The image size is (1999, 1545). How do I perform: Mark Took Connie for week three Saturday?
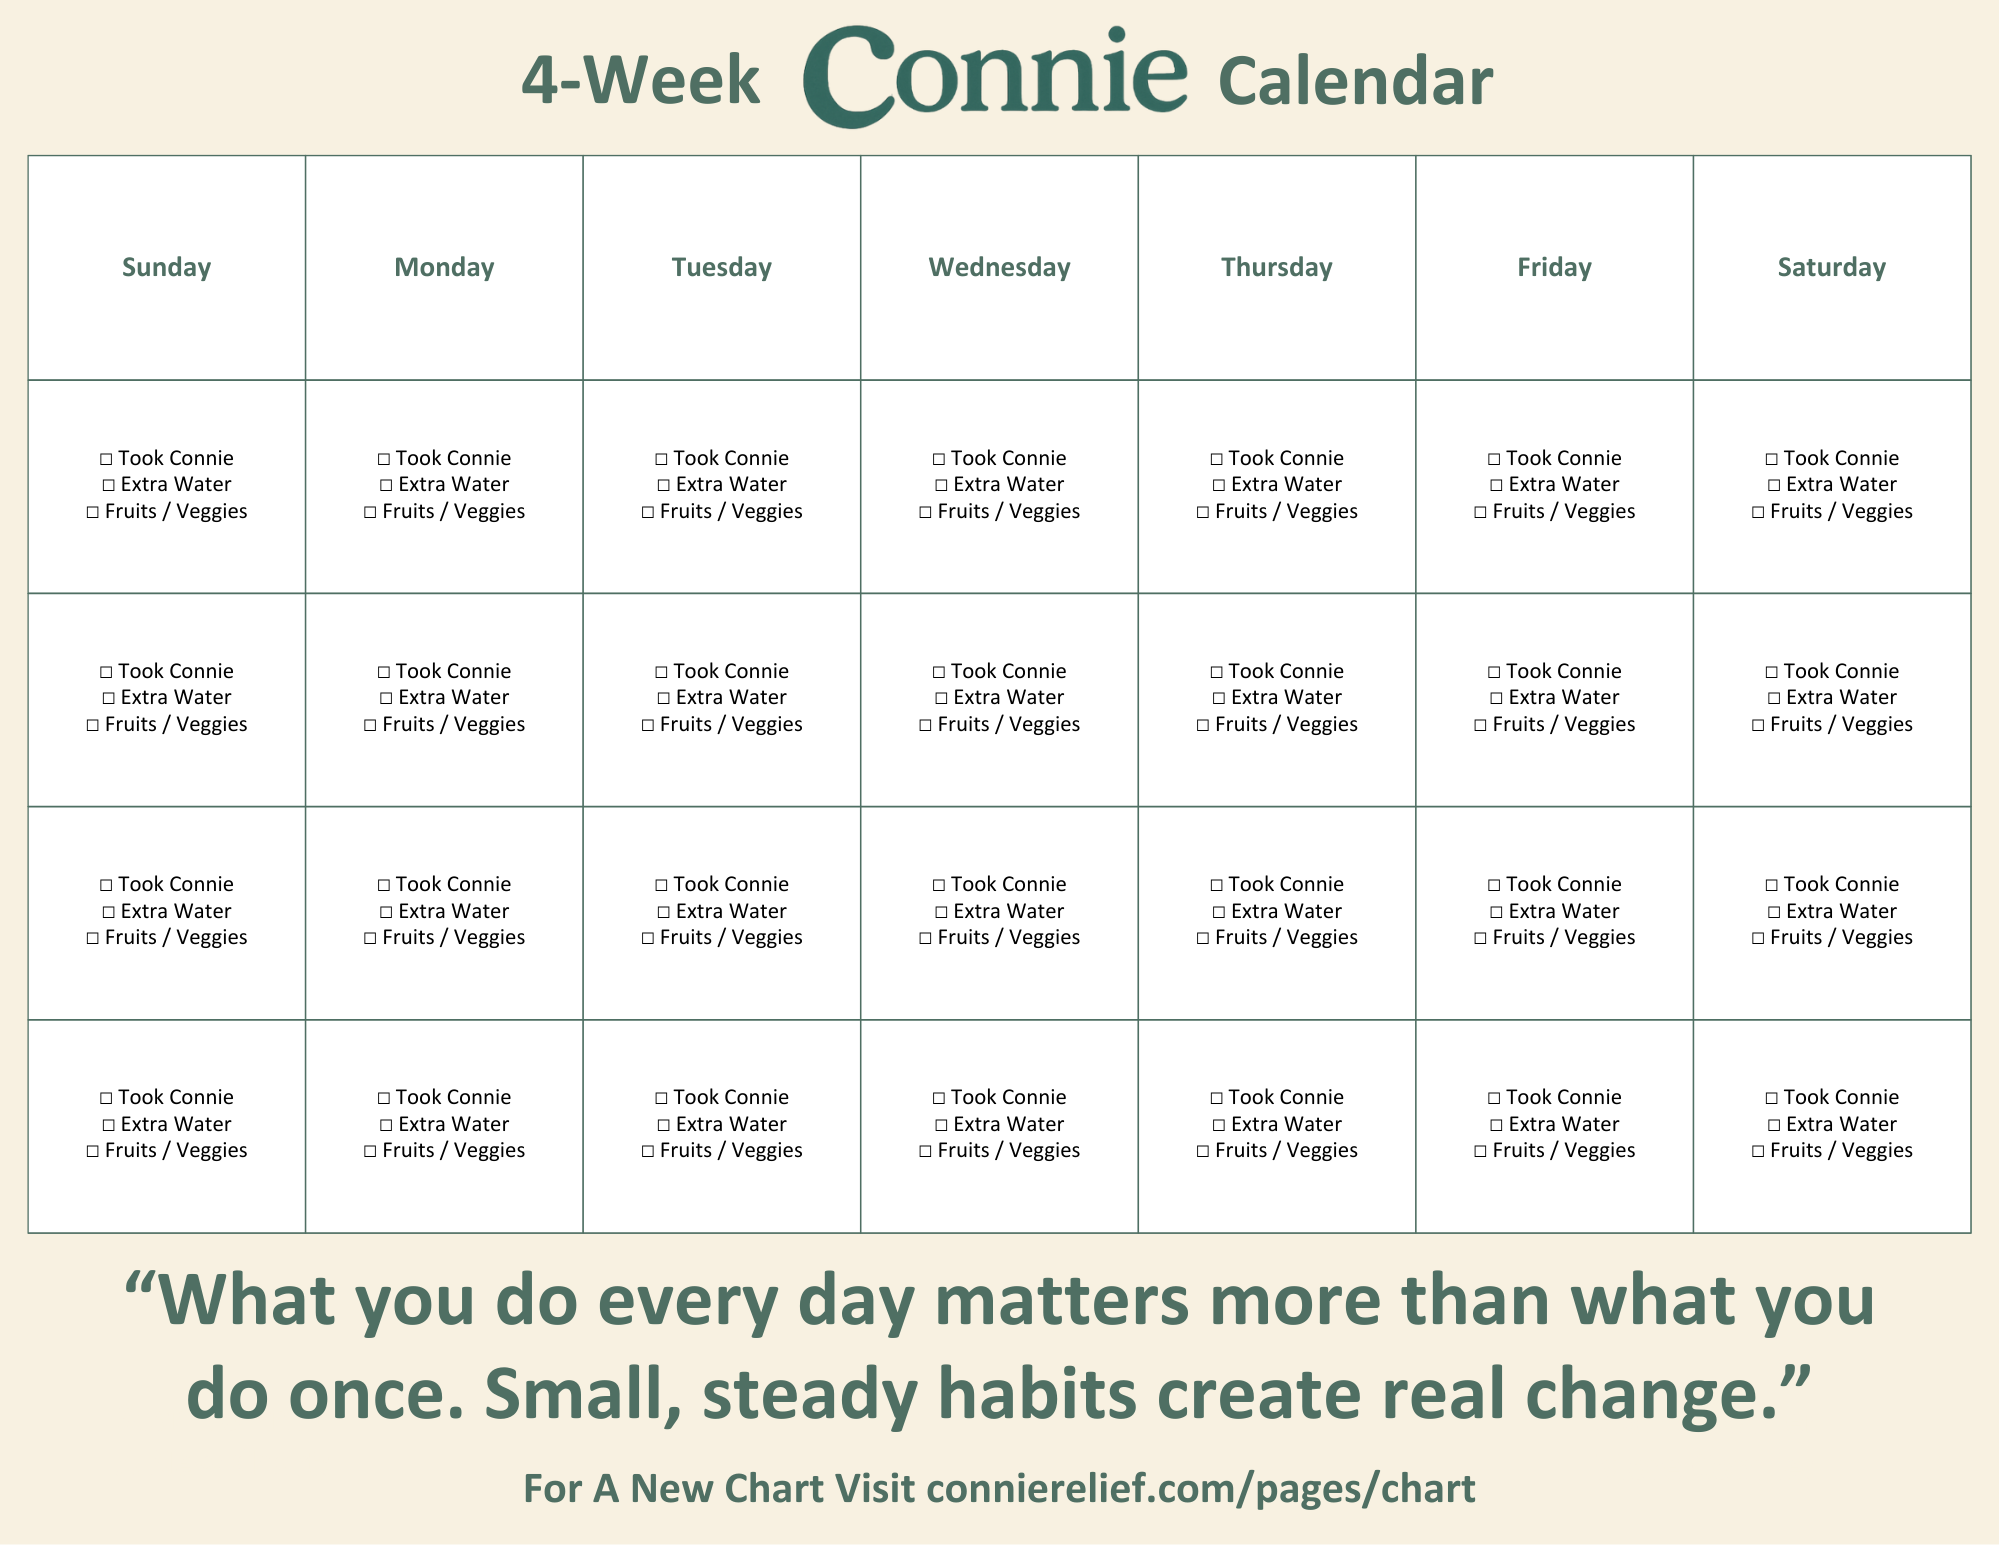pyautogui.click(x=1772, y=885)
